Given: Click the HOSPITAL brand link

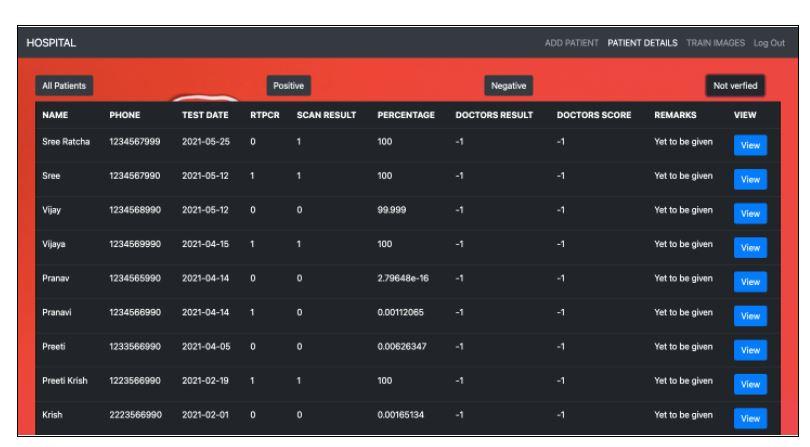Looking at the screenshot, I should 51,43.
